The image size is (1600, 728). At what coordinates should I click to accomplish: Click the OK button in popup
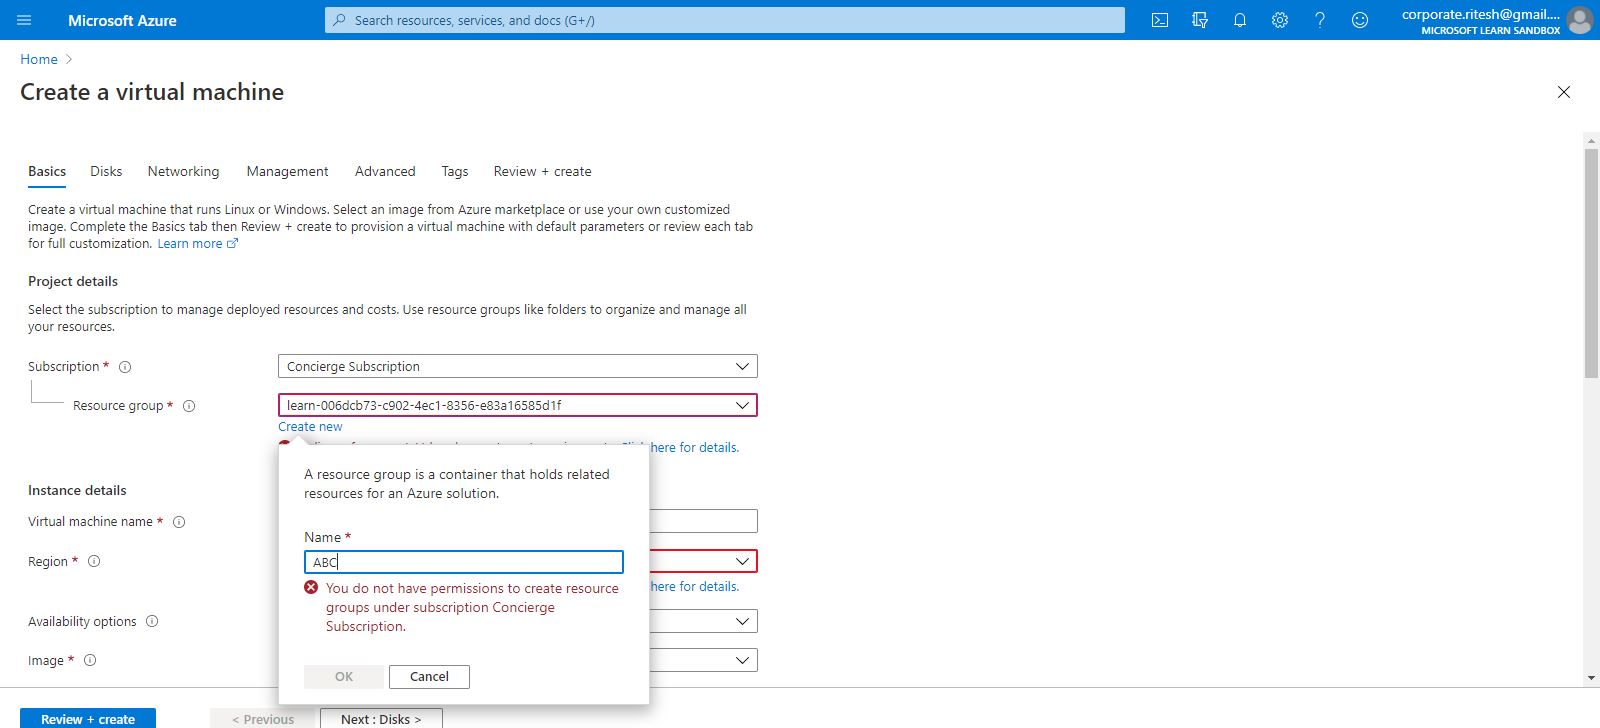[343, 677]
